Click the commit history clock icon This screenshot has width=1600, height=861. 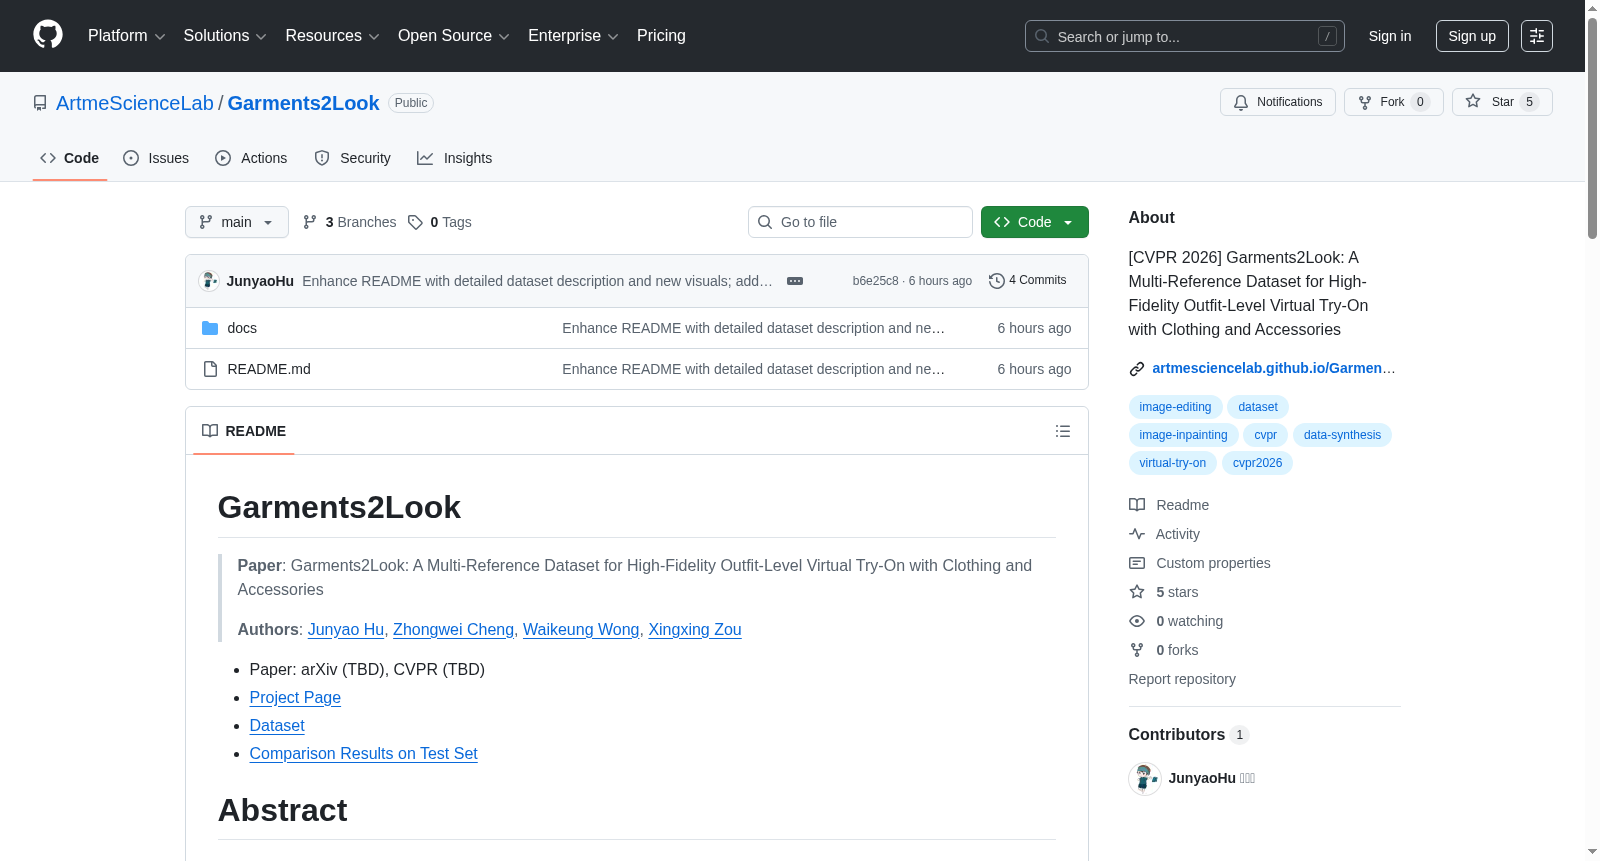996,281
